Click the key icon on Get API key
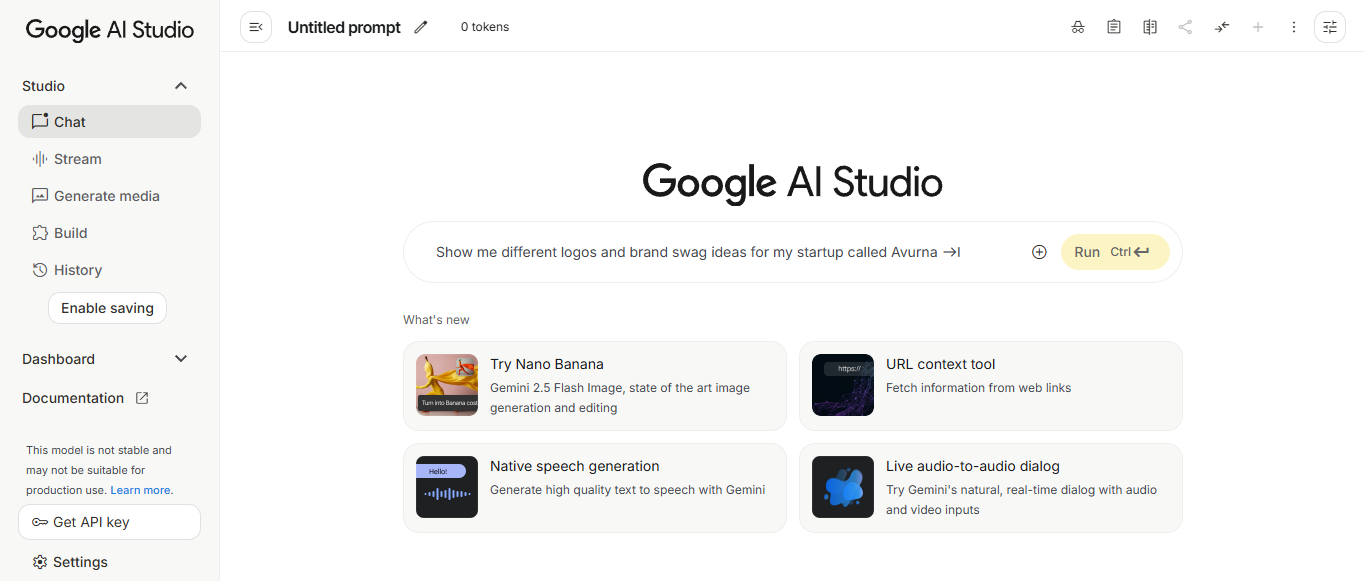Viewport: 1365px width, 581px height. click(40, 522)
